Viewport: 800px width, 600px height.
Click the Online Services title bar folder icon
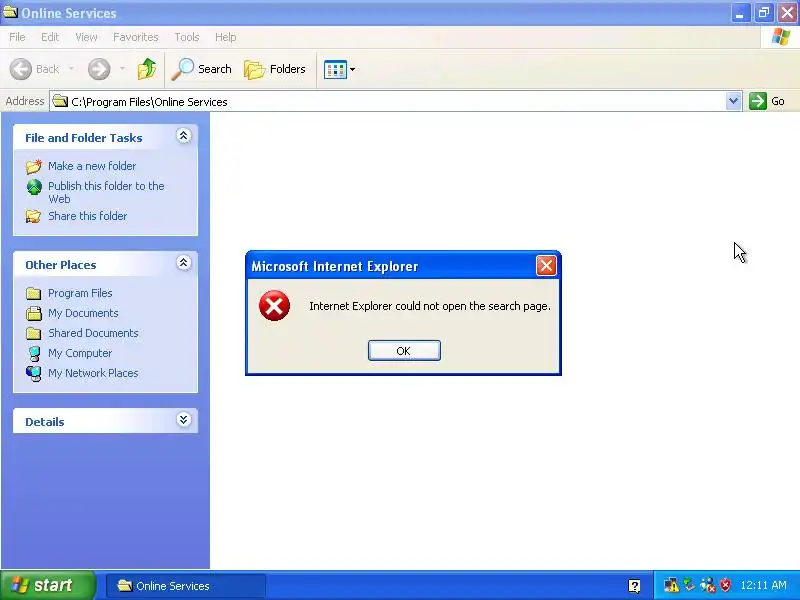click(10, 12)
